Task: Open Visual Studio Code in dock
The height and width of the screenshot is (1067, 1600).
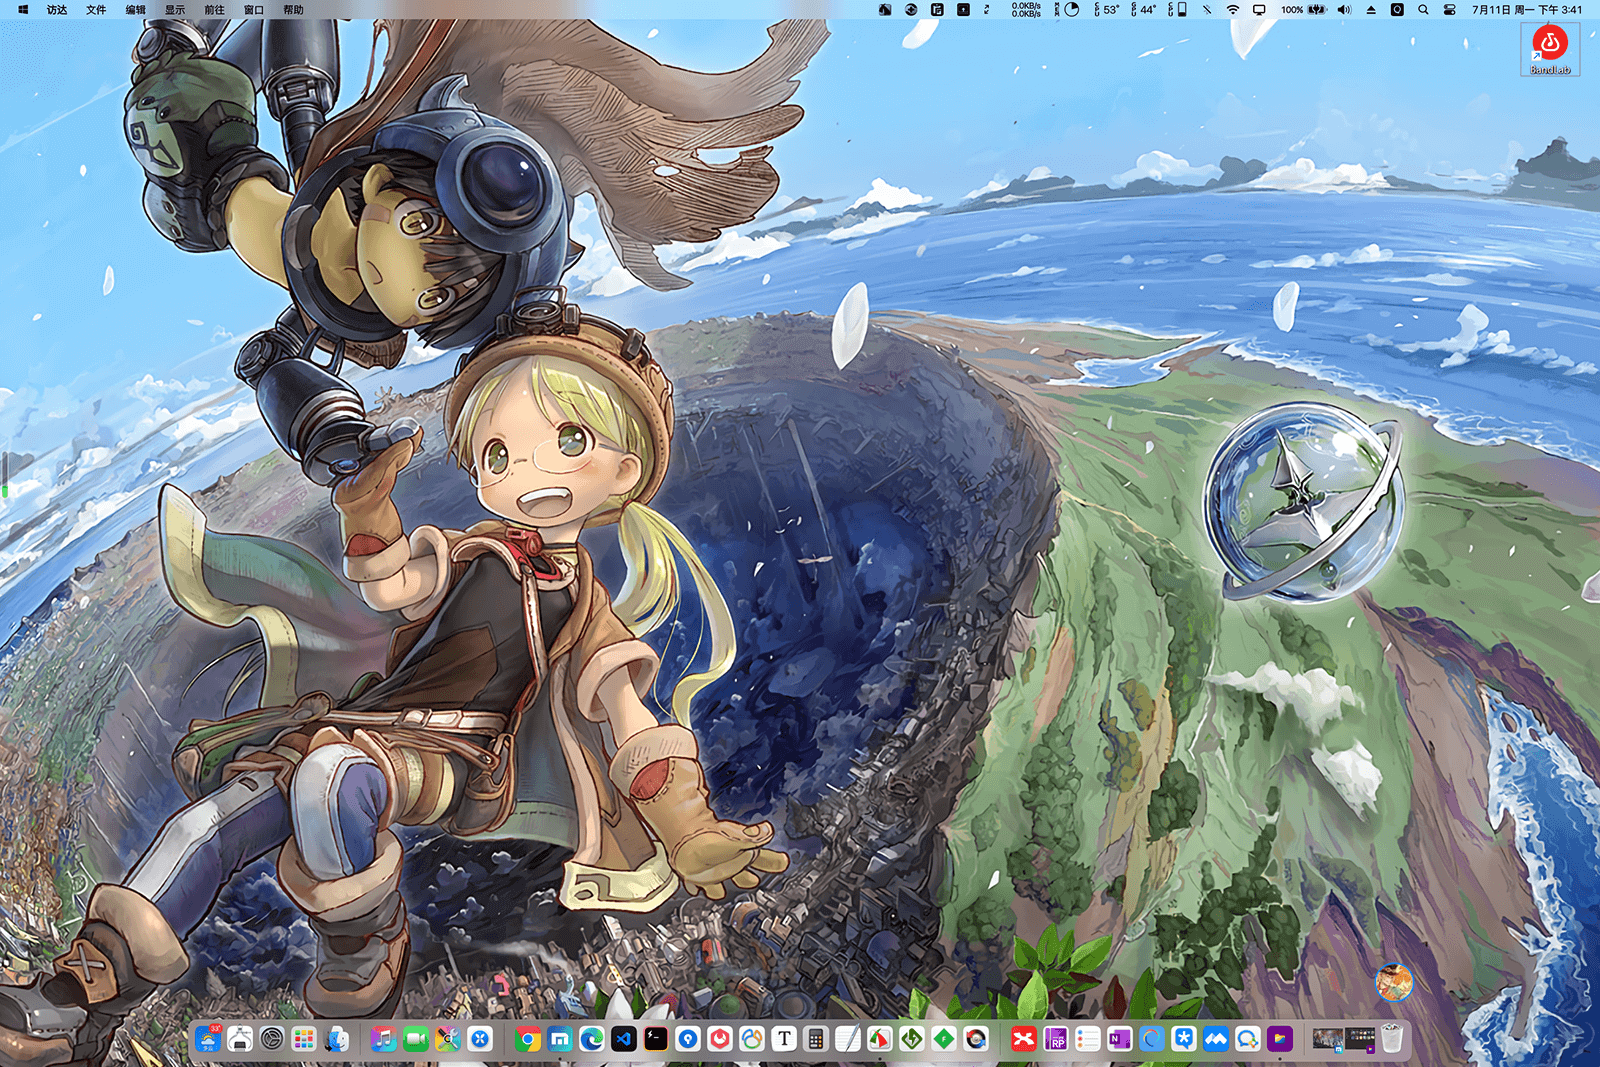Action: pyautogui.click(x=624, y=1040)
